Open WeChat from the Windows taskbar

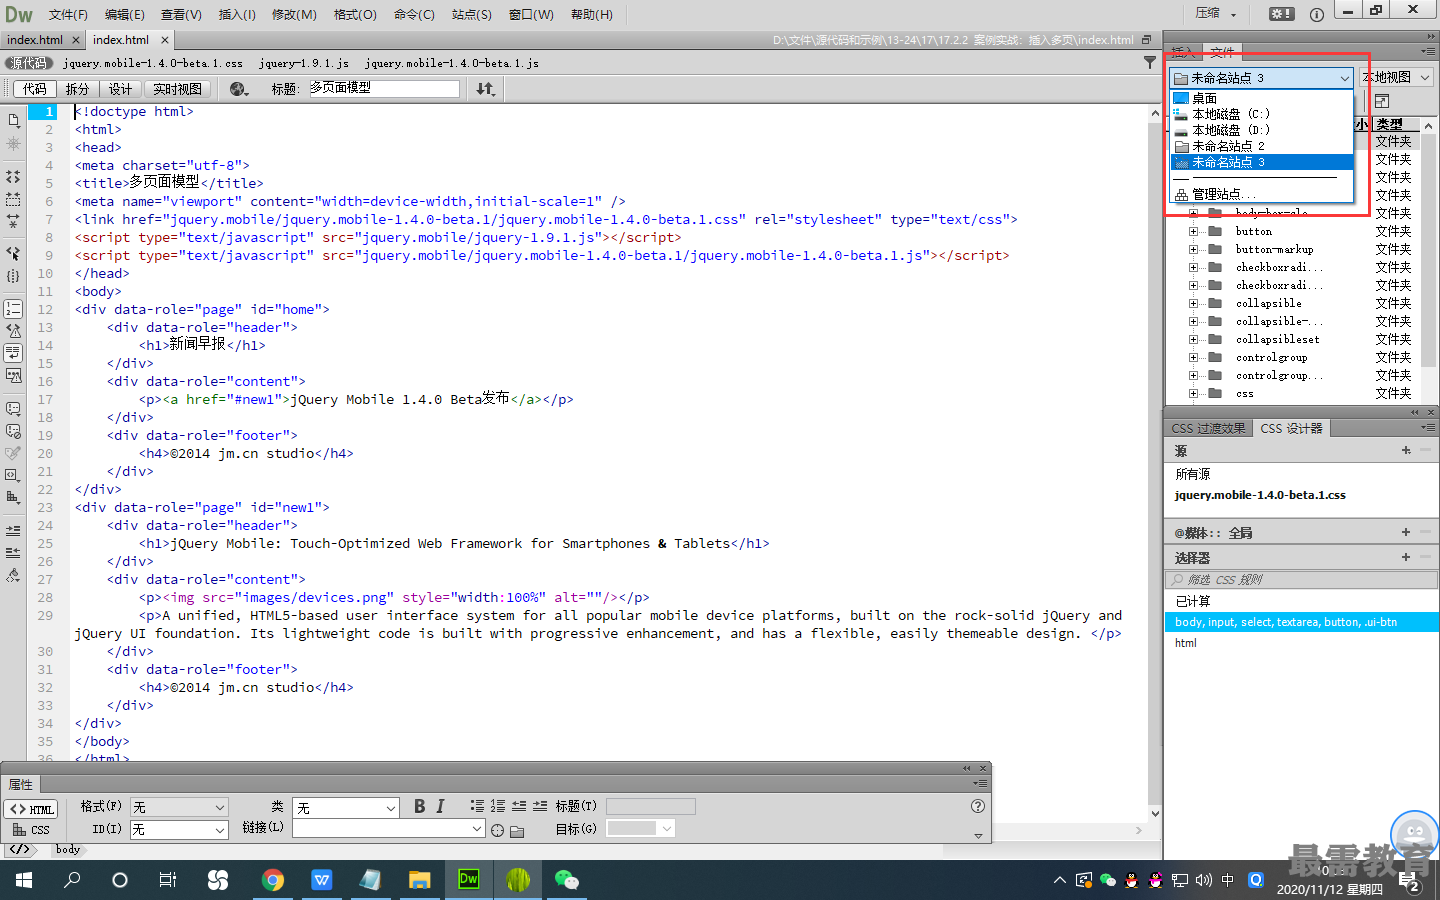(x=566, y=880)
